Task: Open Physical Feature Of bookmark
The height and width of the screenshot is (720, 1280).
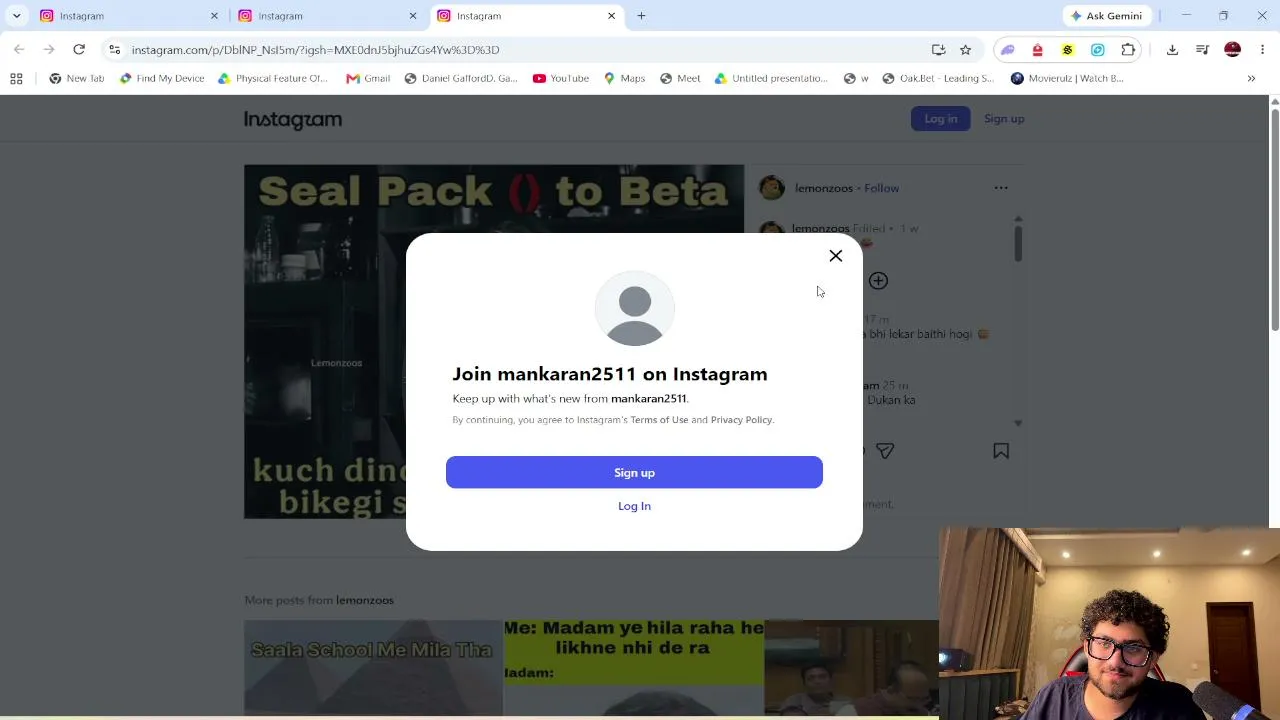Action: point(273,78)
